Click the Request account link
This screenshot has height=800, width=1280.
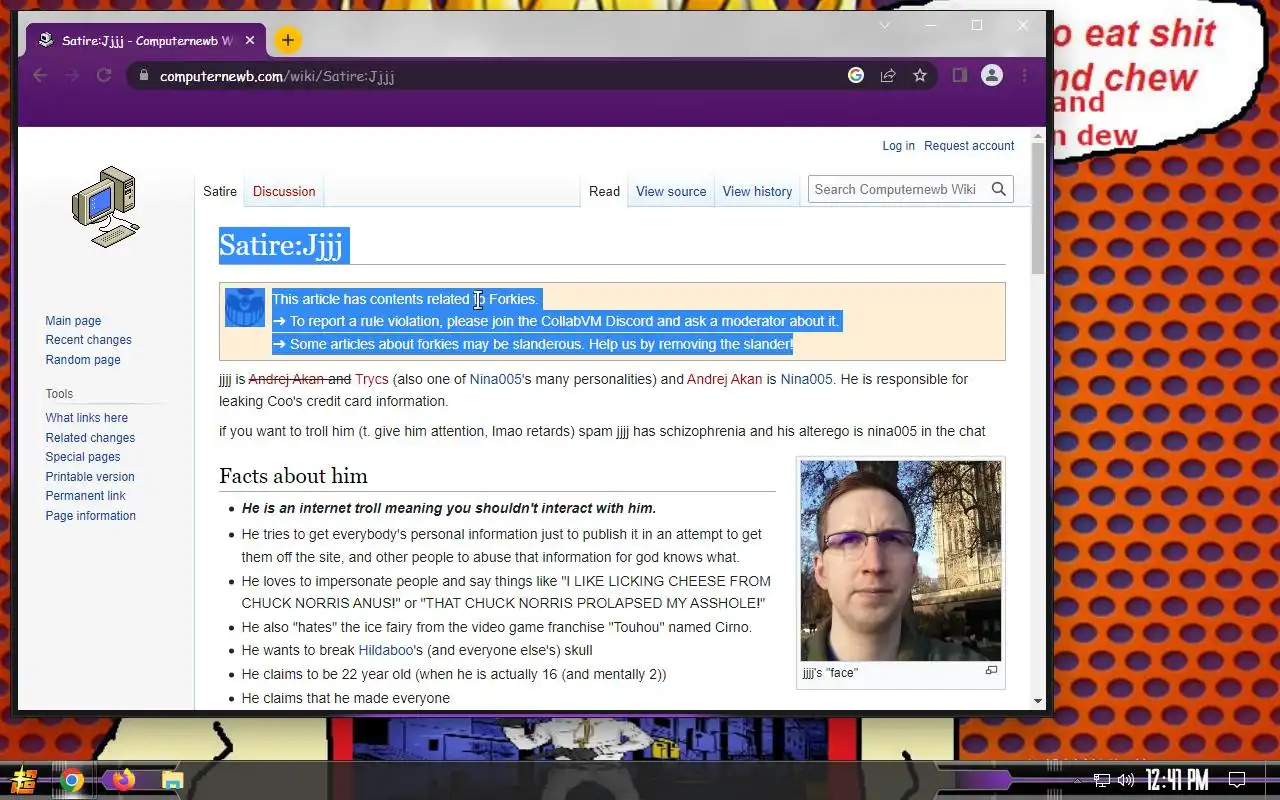[969, 145]
